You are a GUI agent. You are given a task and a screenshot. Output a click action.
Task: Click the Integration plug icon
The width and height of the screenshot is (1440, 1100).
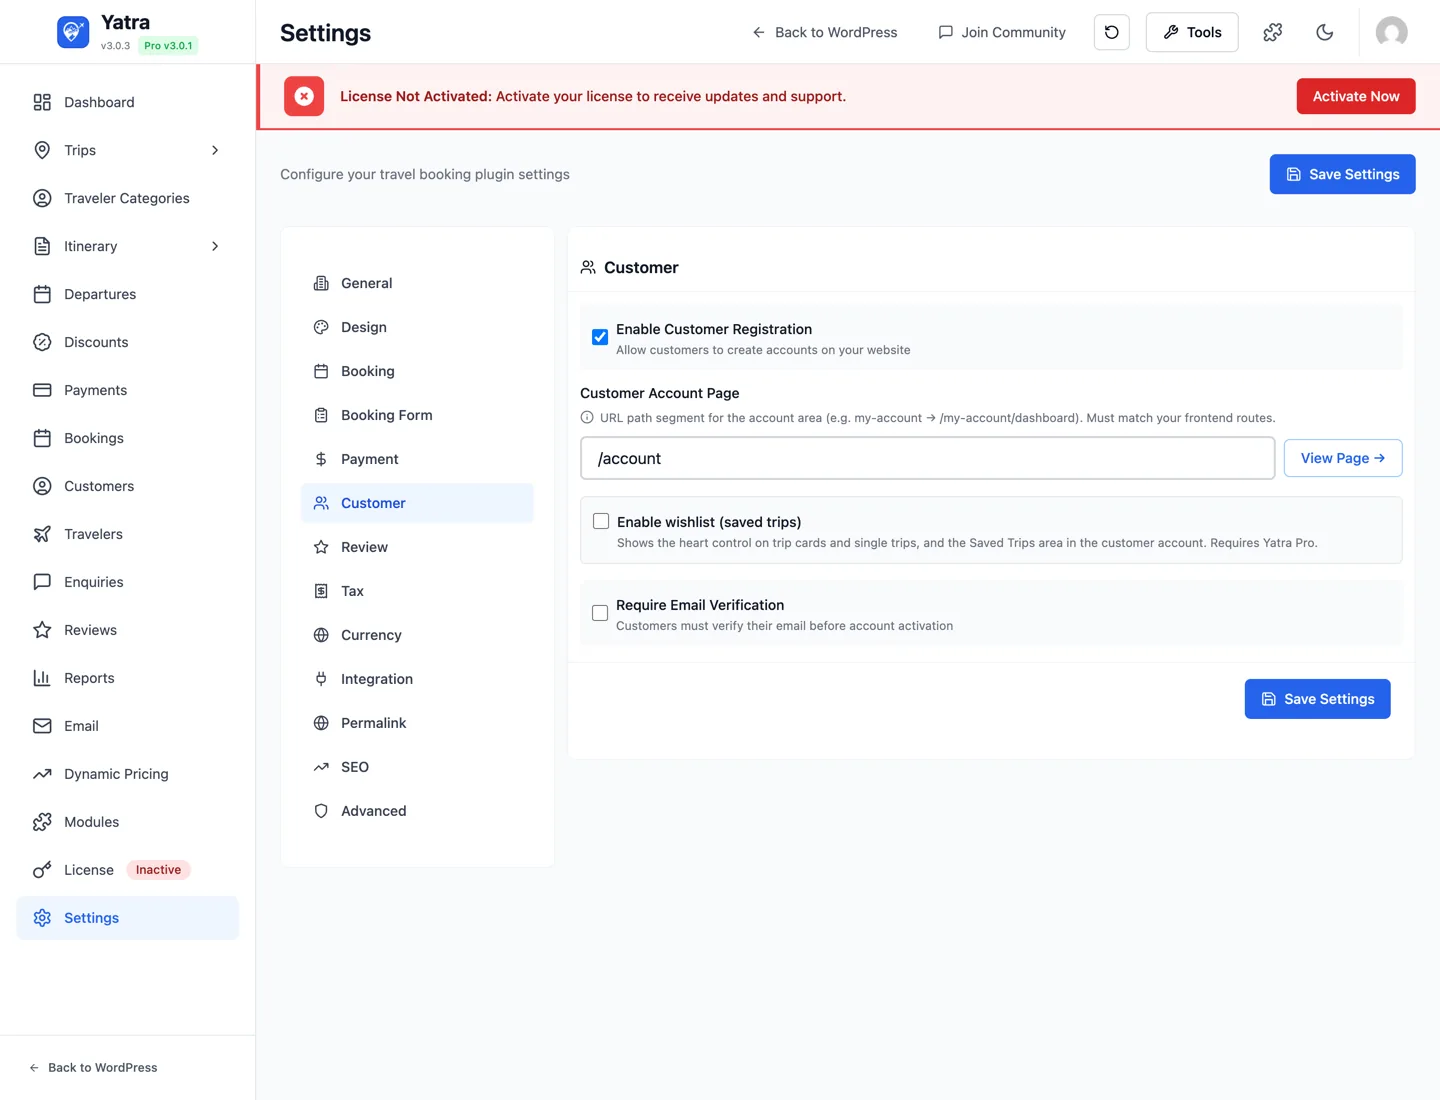(321, 679)
